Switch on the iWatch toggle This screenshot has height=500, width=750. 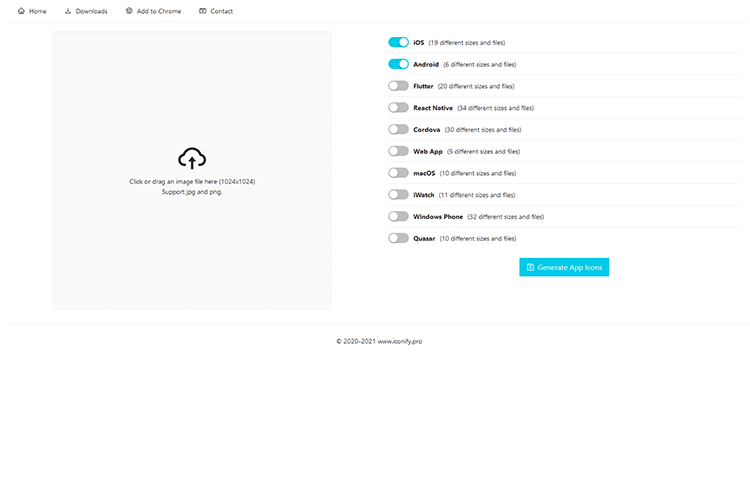(x=398, y=195)
